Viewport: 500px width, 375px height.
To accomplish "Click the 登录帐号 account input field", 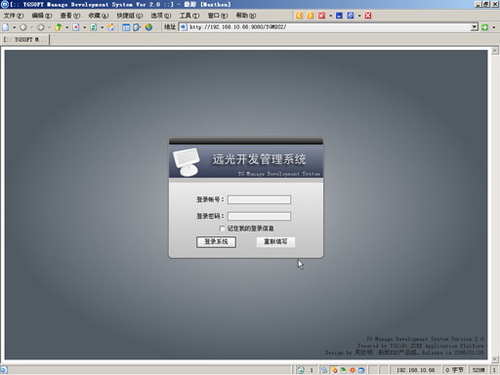I will coord(259,200).
